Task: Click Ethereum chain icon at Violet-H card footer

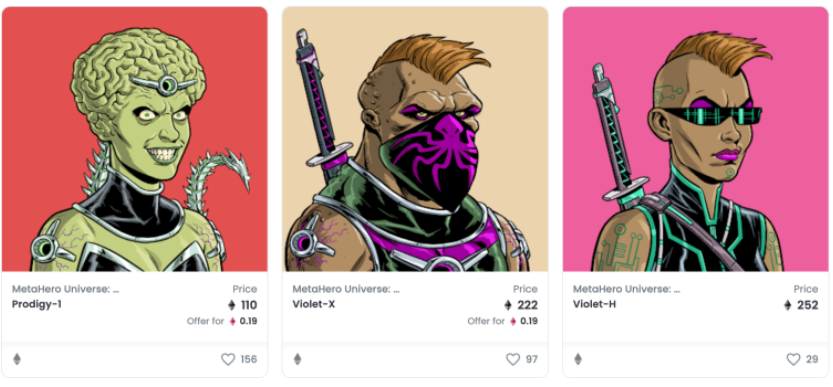Action: point(578,359)
